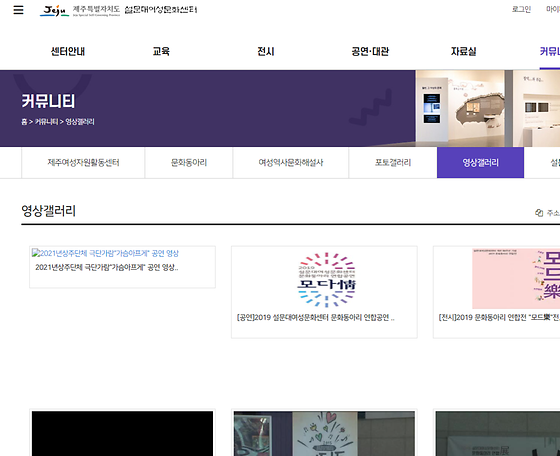The width and height of the screenshot is (560, 456).
Task: Open the black video thumbnail in the second row
Action: (122, 434)
